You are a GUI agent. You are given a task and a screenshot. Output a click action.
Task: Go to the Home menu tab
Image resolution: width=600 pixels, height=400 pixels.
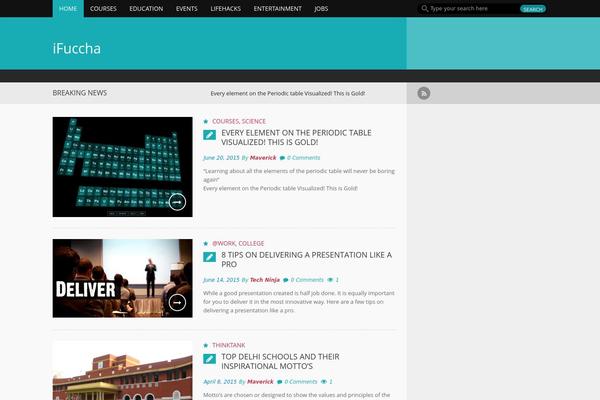click(68, 8)
